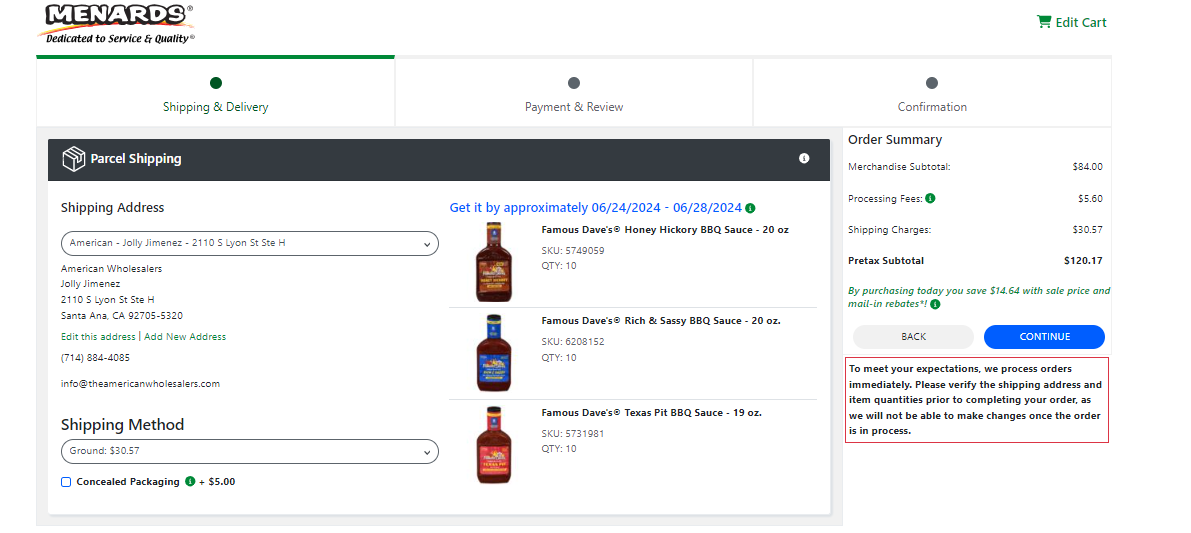The image size is (1191, 533).
Task: Click Add New Address link
Action: point(185,336)
